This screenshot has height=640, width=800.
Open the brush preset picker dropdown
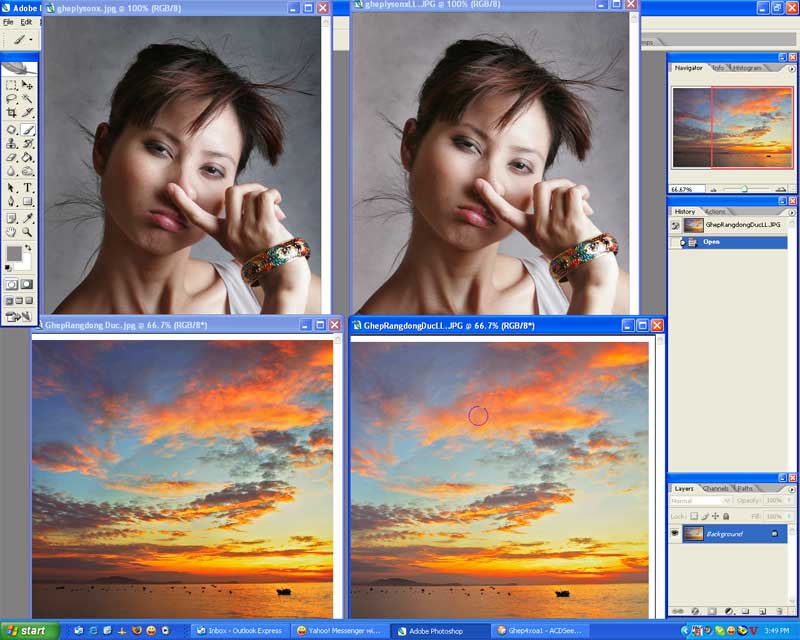pyautogui.click(x=30, y=40)
